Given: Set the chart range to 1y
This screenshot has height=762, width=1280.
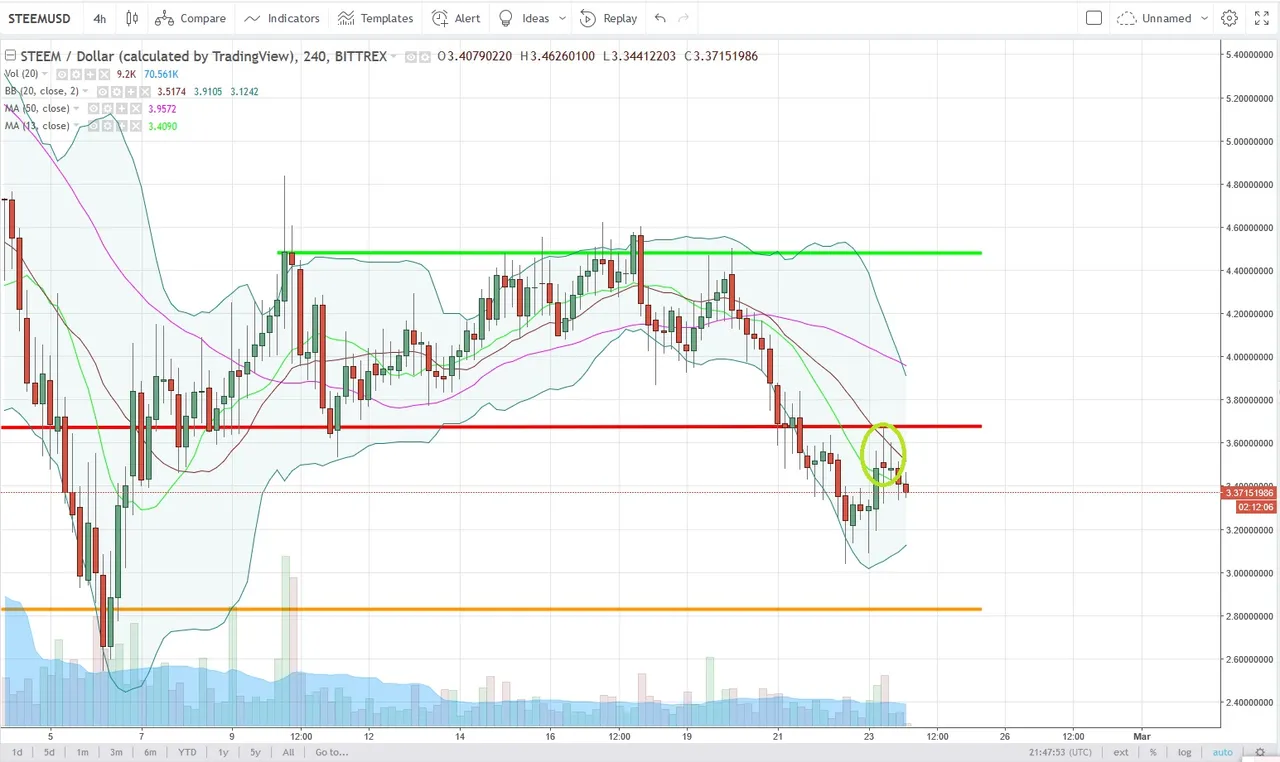Looking at the screenshot, I should [x=224, y=752].
